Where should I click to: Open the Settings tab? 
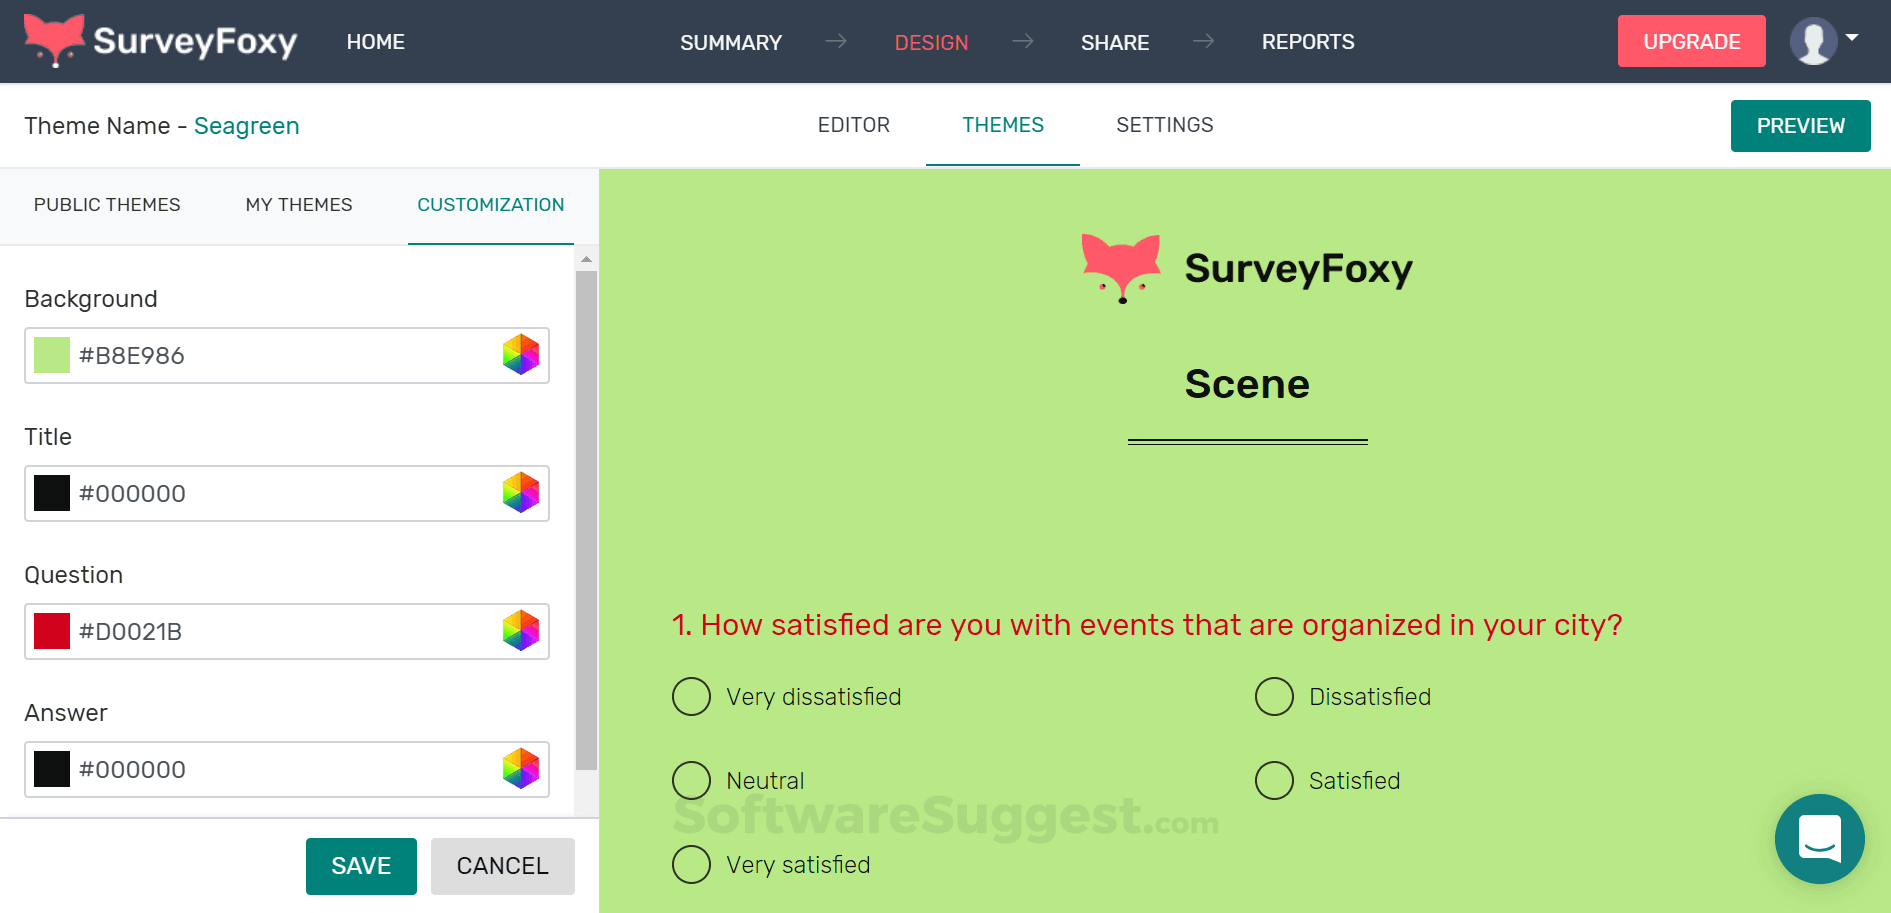point(1164,125)
